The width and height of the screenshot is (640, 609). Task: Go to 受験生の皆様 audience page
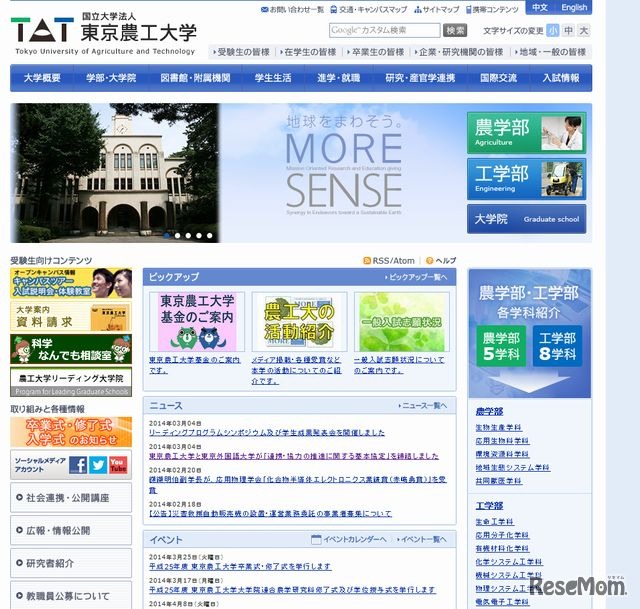coord(241,52)
